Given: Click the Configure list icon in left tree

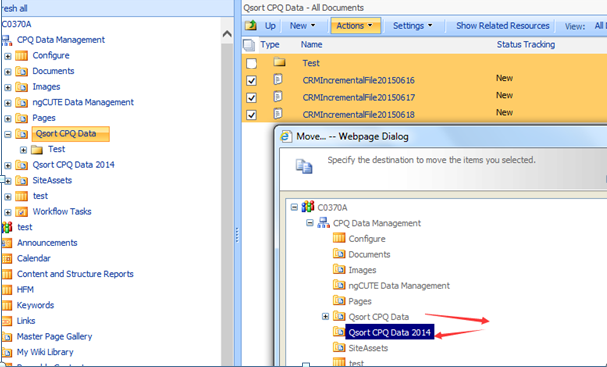Looking at the screenshot, I should click(x=21, y=56).
